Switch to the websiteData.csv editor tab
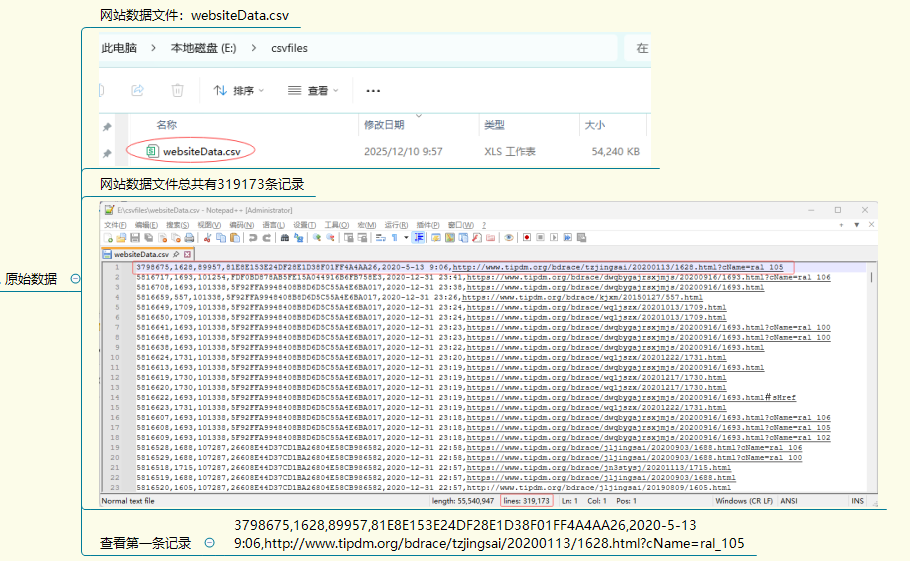This screenshot has height=561, width=910. click(141, 255)
